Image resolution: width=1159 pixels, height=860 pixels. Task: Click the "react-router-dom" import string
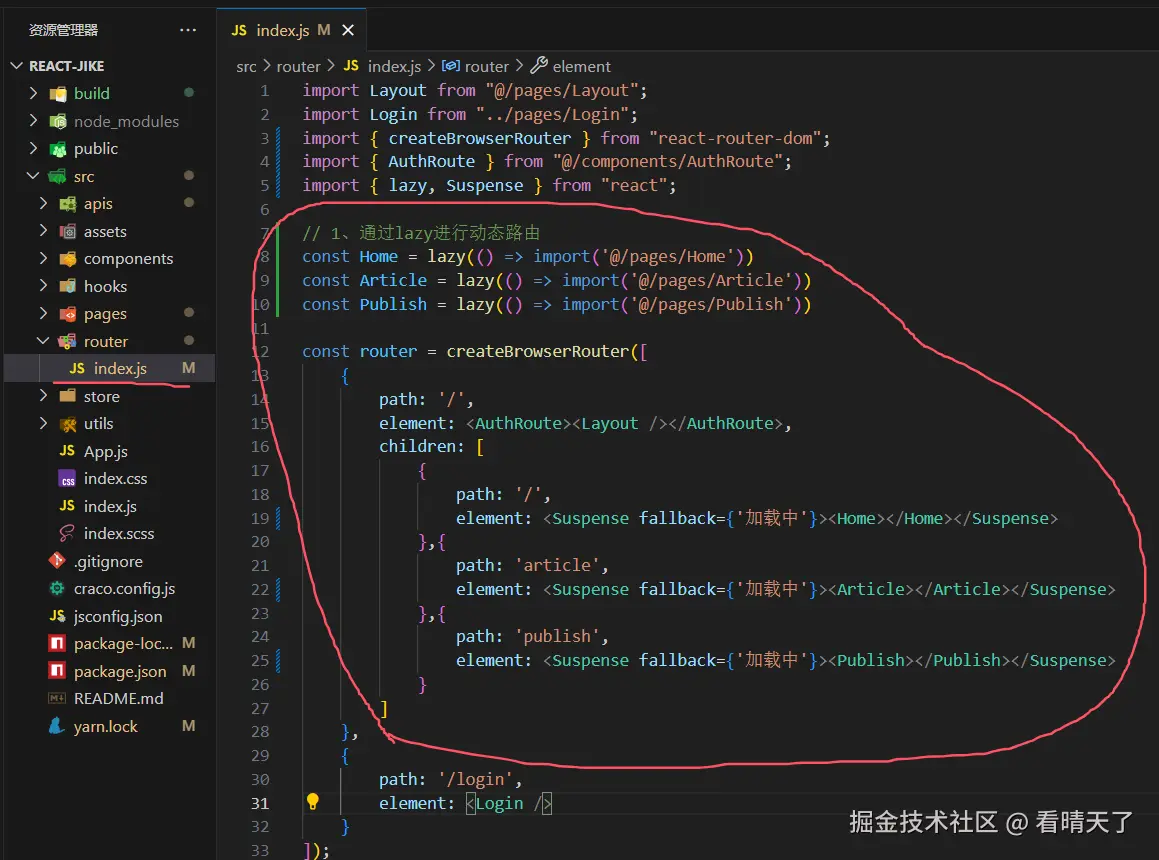point(735,138)
